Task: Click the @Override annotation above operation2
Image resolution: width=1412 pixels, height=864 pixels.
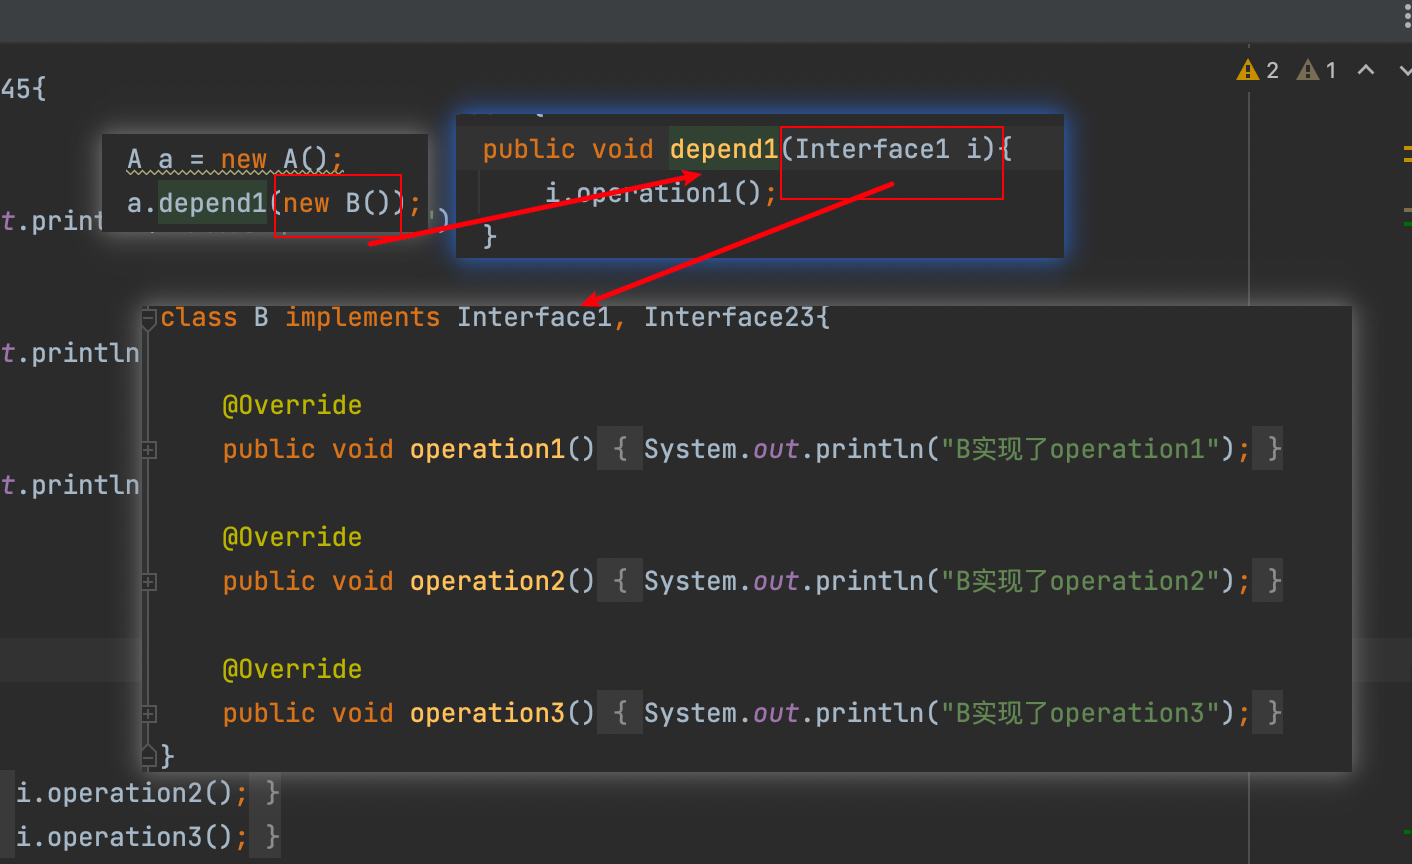Action: [x=292, y=537]
